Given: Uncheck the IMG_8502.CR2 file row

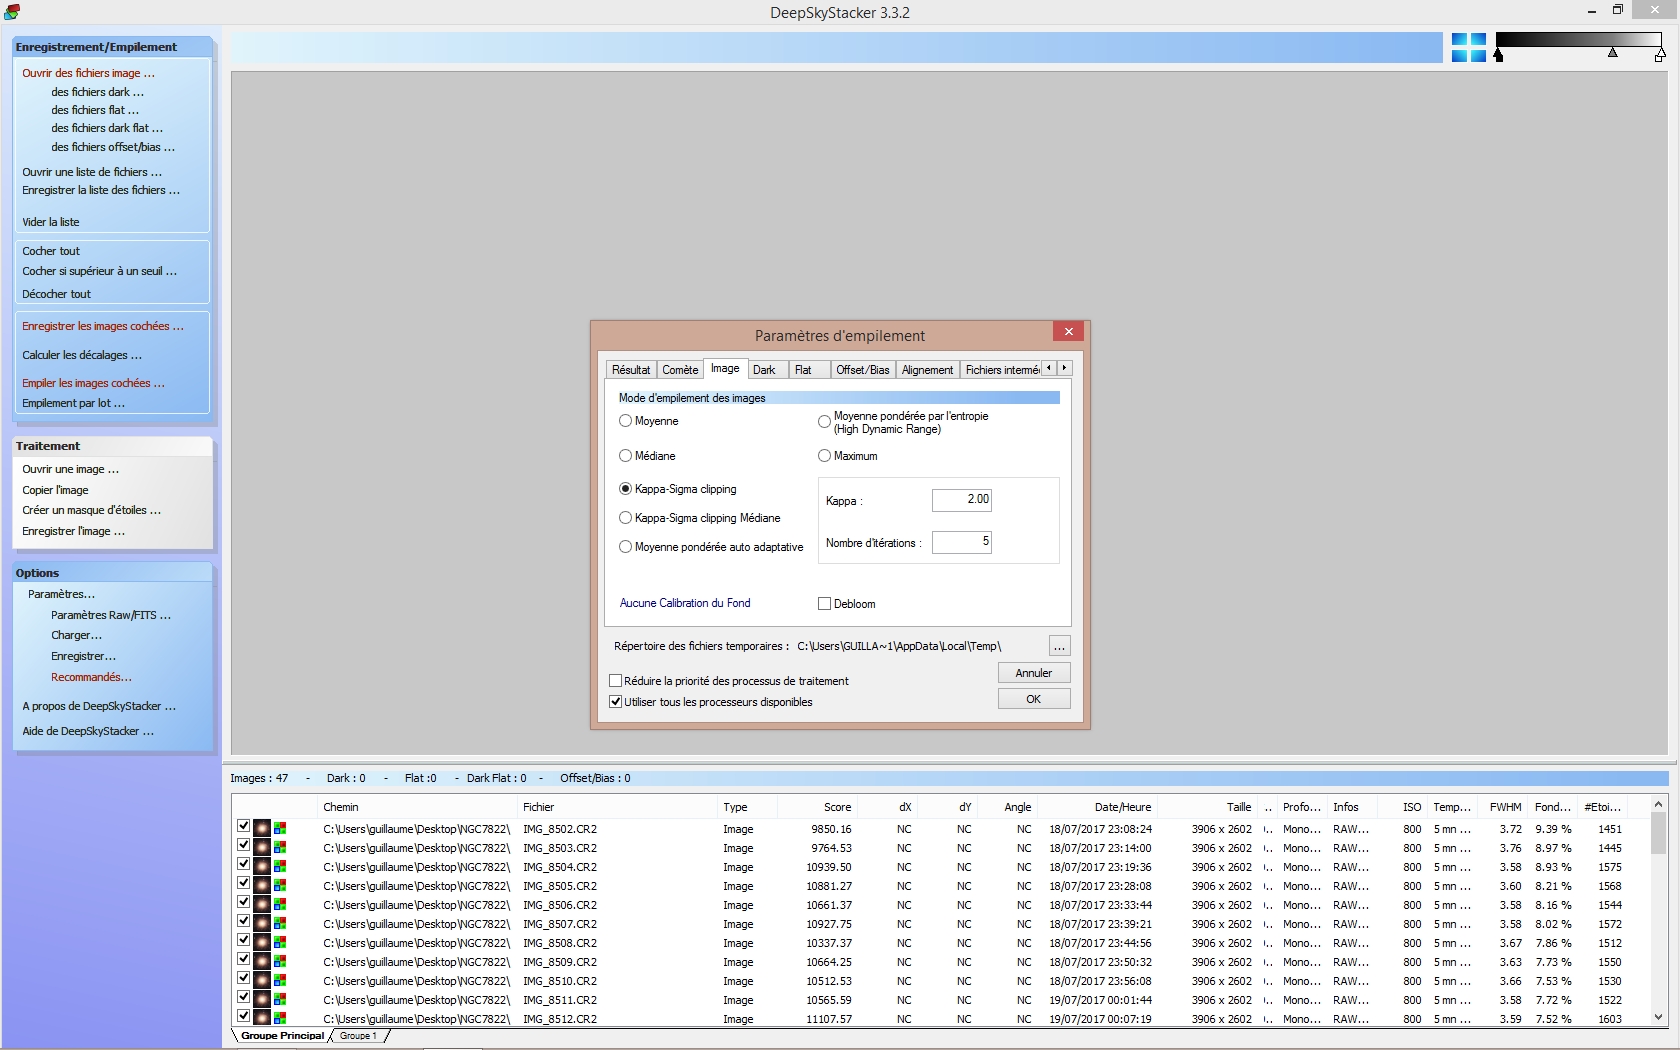Looking at the screenshot, I should click(243, 826).
